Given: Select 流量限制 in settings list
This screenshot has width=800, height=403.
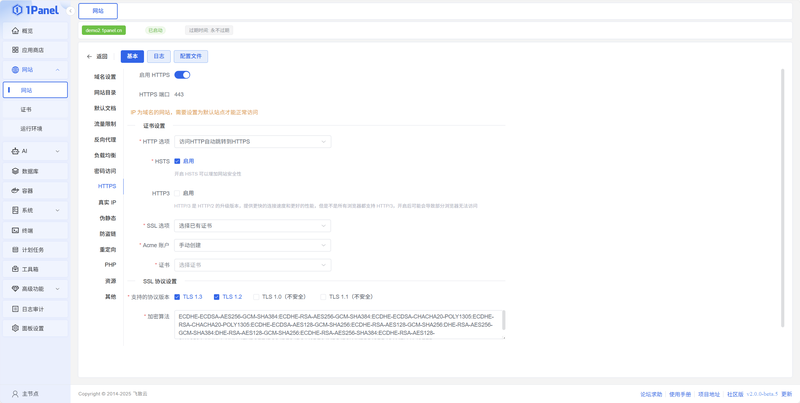Looking at the screenshot, I should [x=105, y=124].
